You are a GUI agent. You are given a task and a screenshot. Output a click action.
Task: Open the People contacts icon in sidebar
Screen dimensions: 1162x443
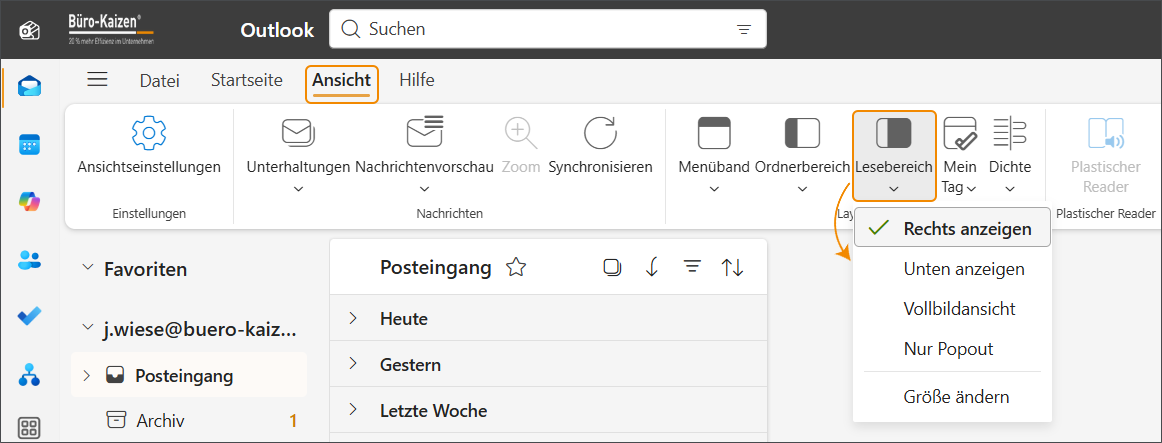pyautogui.click(x=29, y=260)
